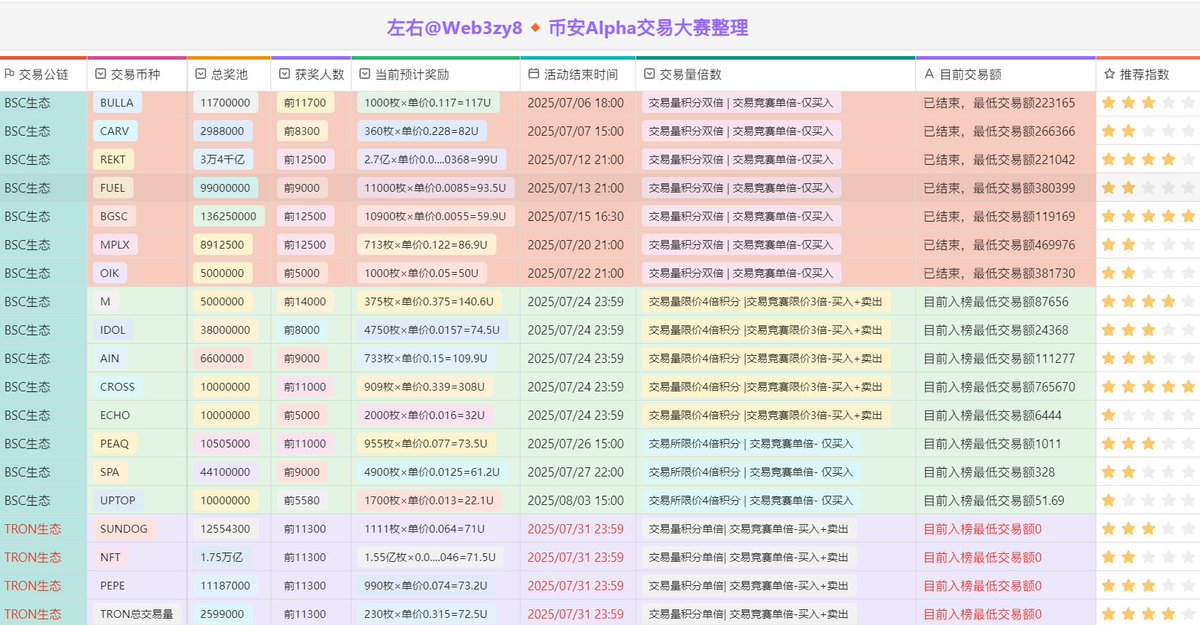Select the 前8300 winners tag
This screenshot has width=1200, height=625.
(x=301, y=131)
